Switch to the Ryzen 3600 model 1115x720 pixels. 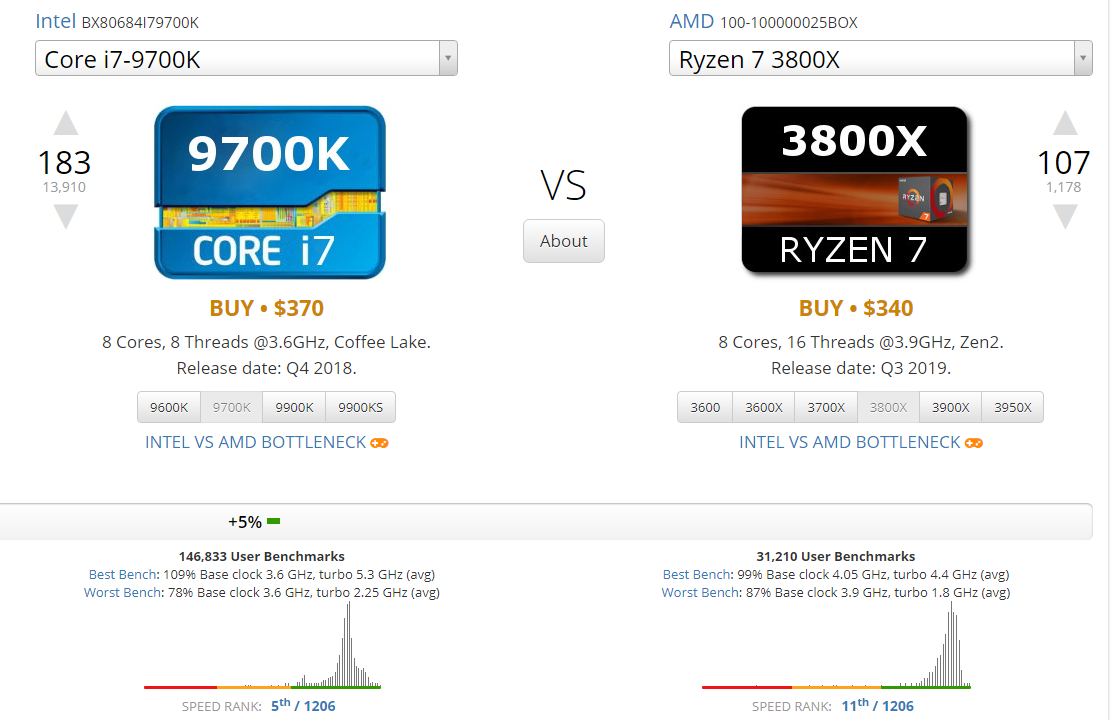(x=705, y=407)
